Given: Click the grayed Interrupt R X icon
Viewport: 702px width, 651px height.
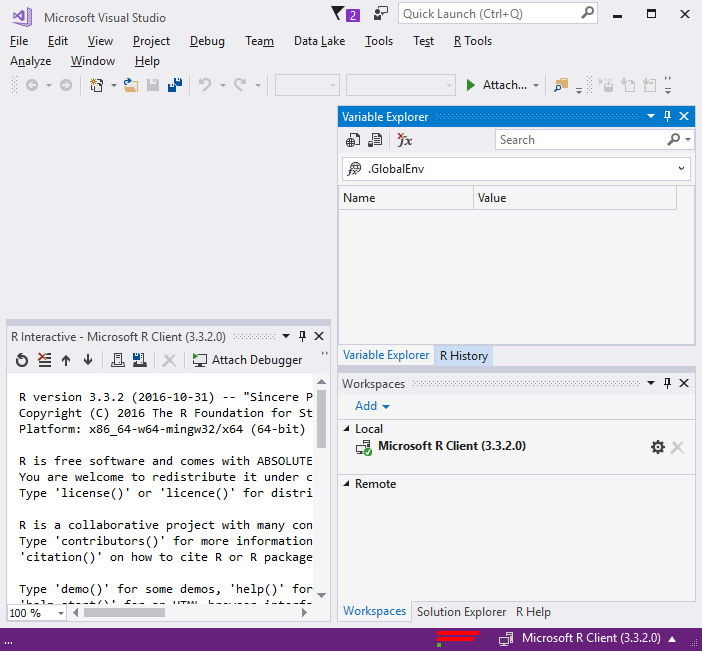Looking at the screenshot, I should coord(169,360).
